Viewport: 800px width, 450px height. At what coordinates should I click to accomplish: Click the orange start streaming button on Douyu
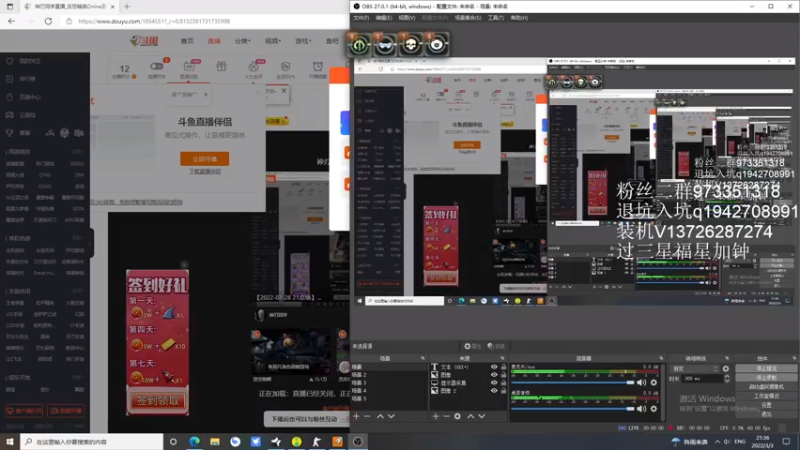(x=205, y=159)
